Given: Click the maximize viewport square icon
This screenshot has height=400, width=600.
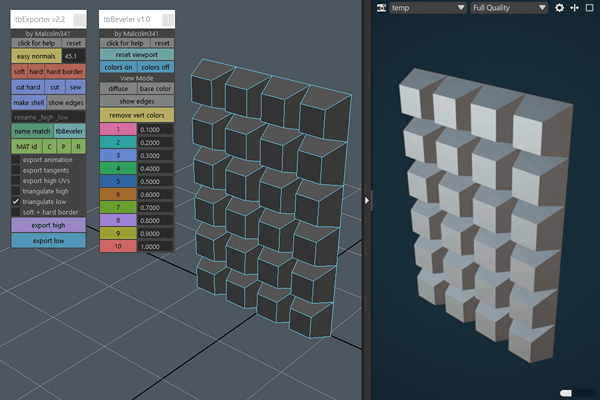Looking at the screenshot, I should point(589,7).
